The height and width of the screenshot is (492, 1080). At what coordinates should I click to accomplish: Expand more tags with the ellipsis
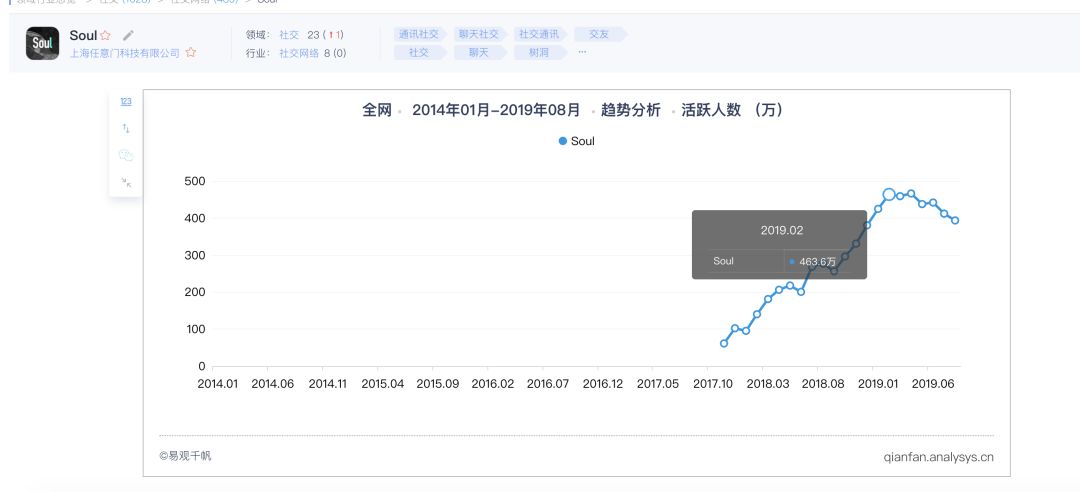(582, 52)
